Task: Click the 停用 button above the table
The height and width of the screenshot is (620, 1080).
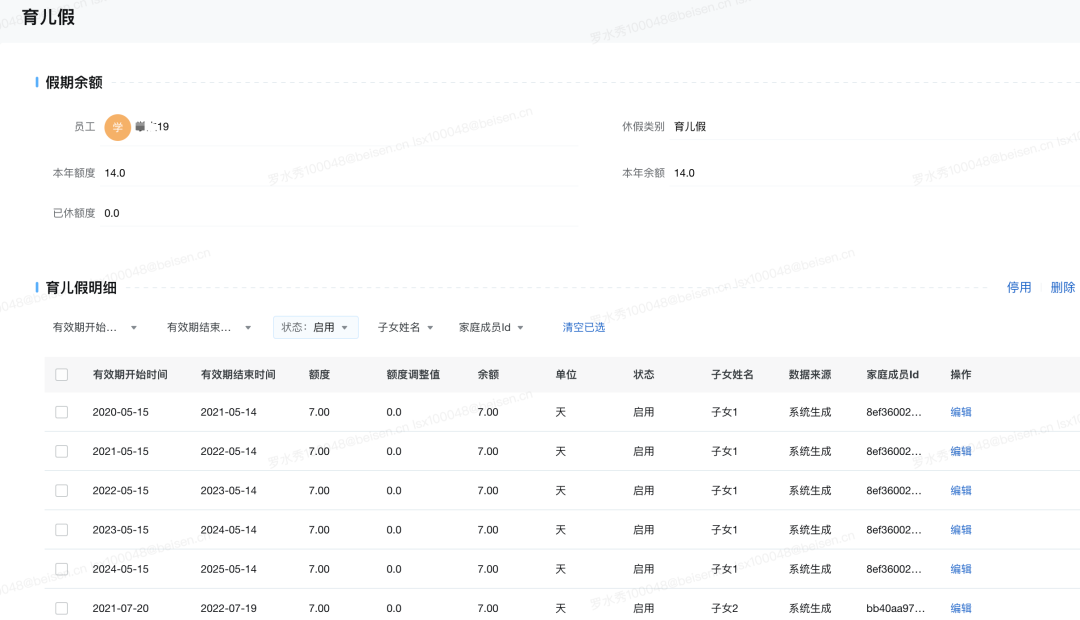Action: click(x=1018, y=287)
